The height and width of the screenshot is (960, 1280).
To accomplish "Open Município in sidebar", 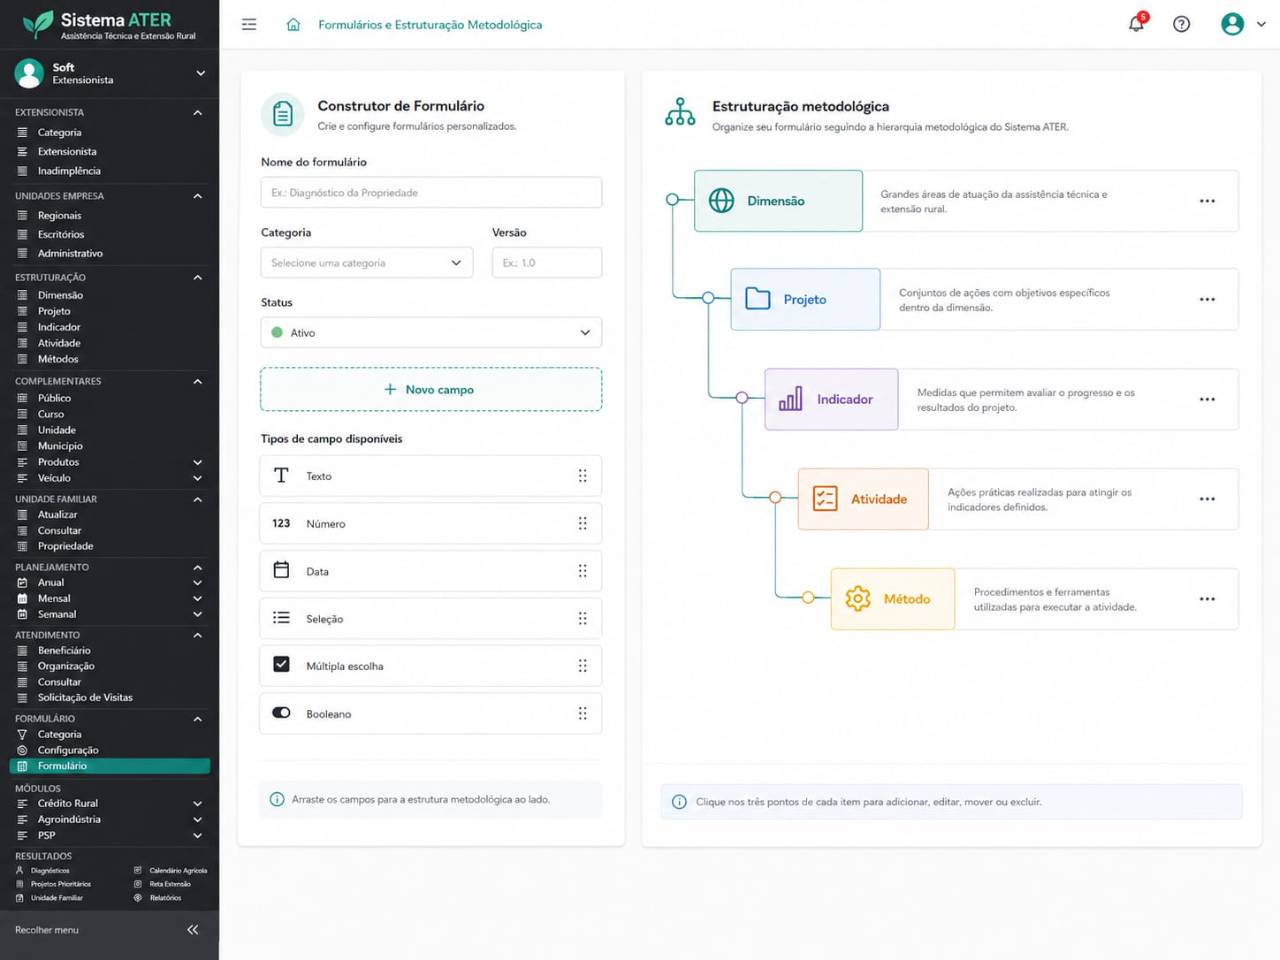I will point(60,446).
